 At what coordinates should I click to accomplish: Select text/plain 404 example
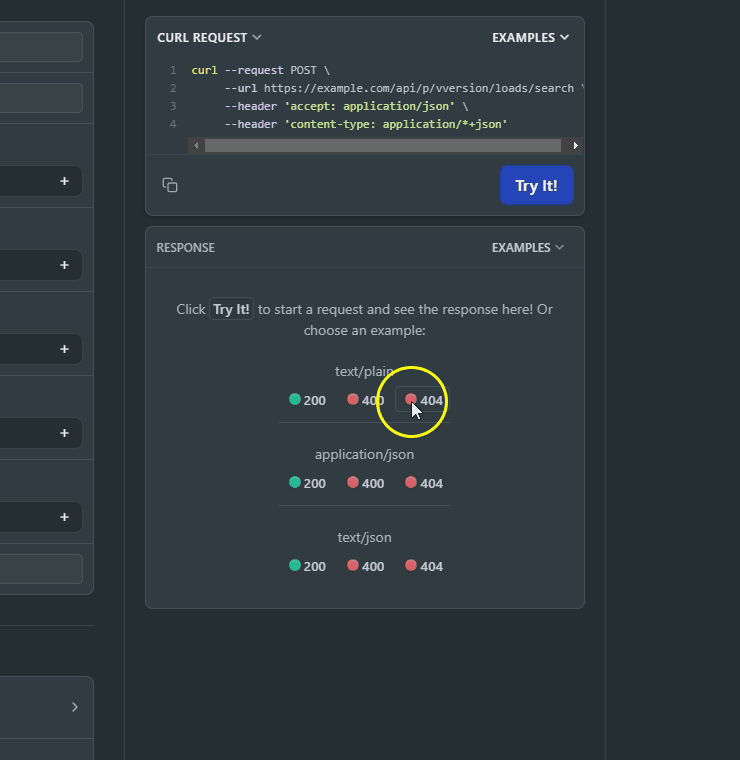[424, 400]
